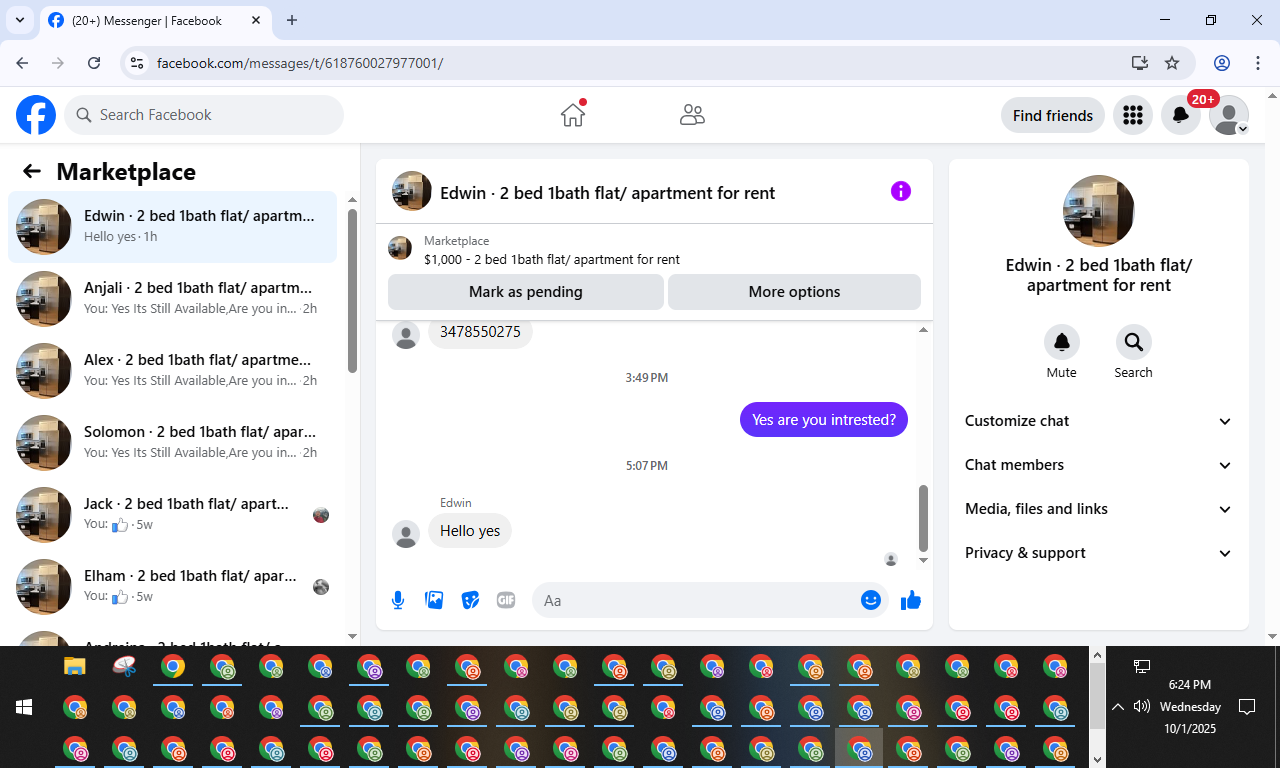This screenshot has width=1280, height=768.
Task: Click the chat header title Edwin
Action: coord(607,193)
